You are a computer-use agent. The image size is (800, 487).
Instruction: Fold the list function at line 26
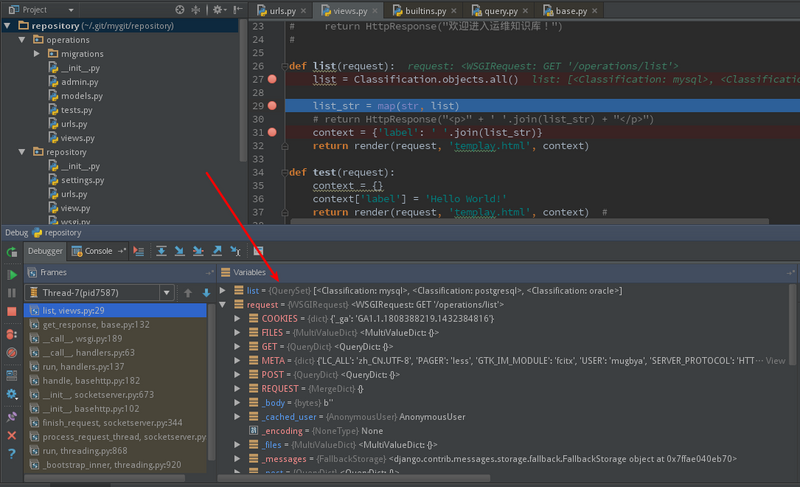pos(285,66)
